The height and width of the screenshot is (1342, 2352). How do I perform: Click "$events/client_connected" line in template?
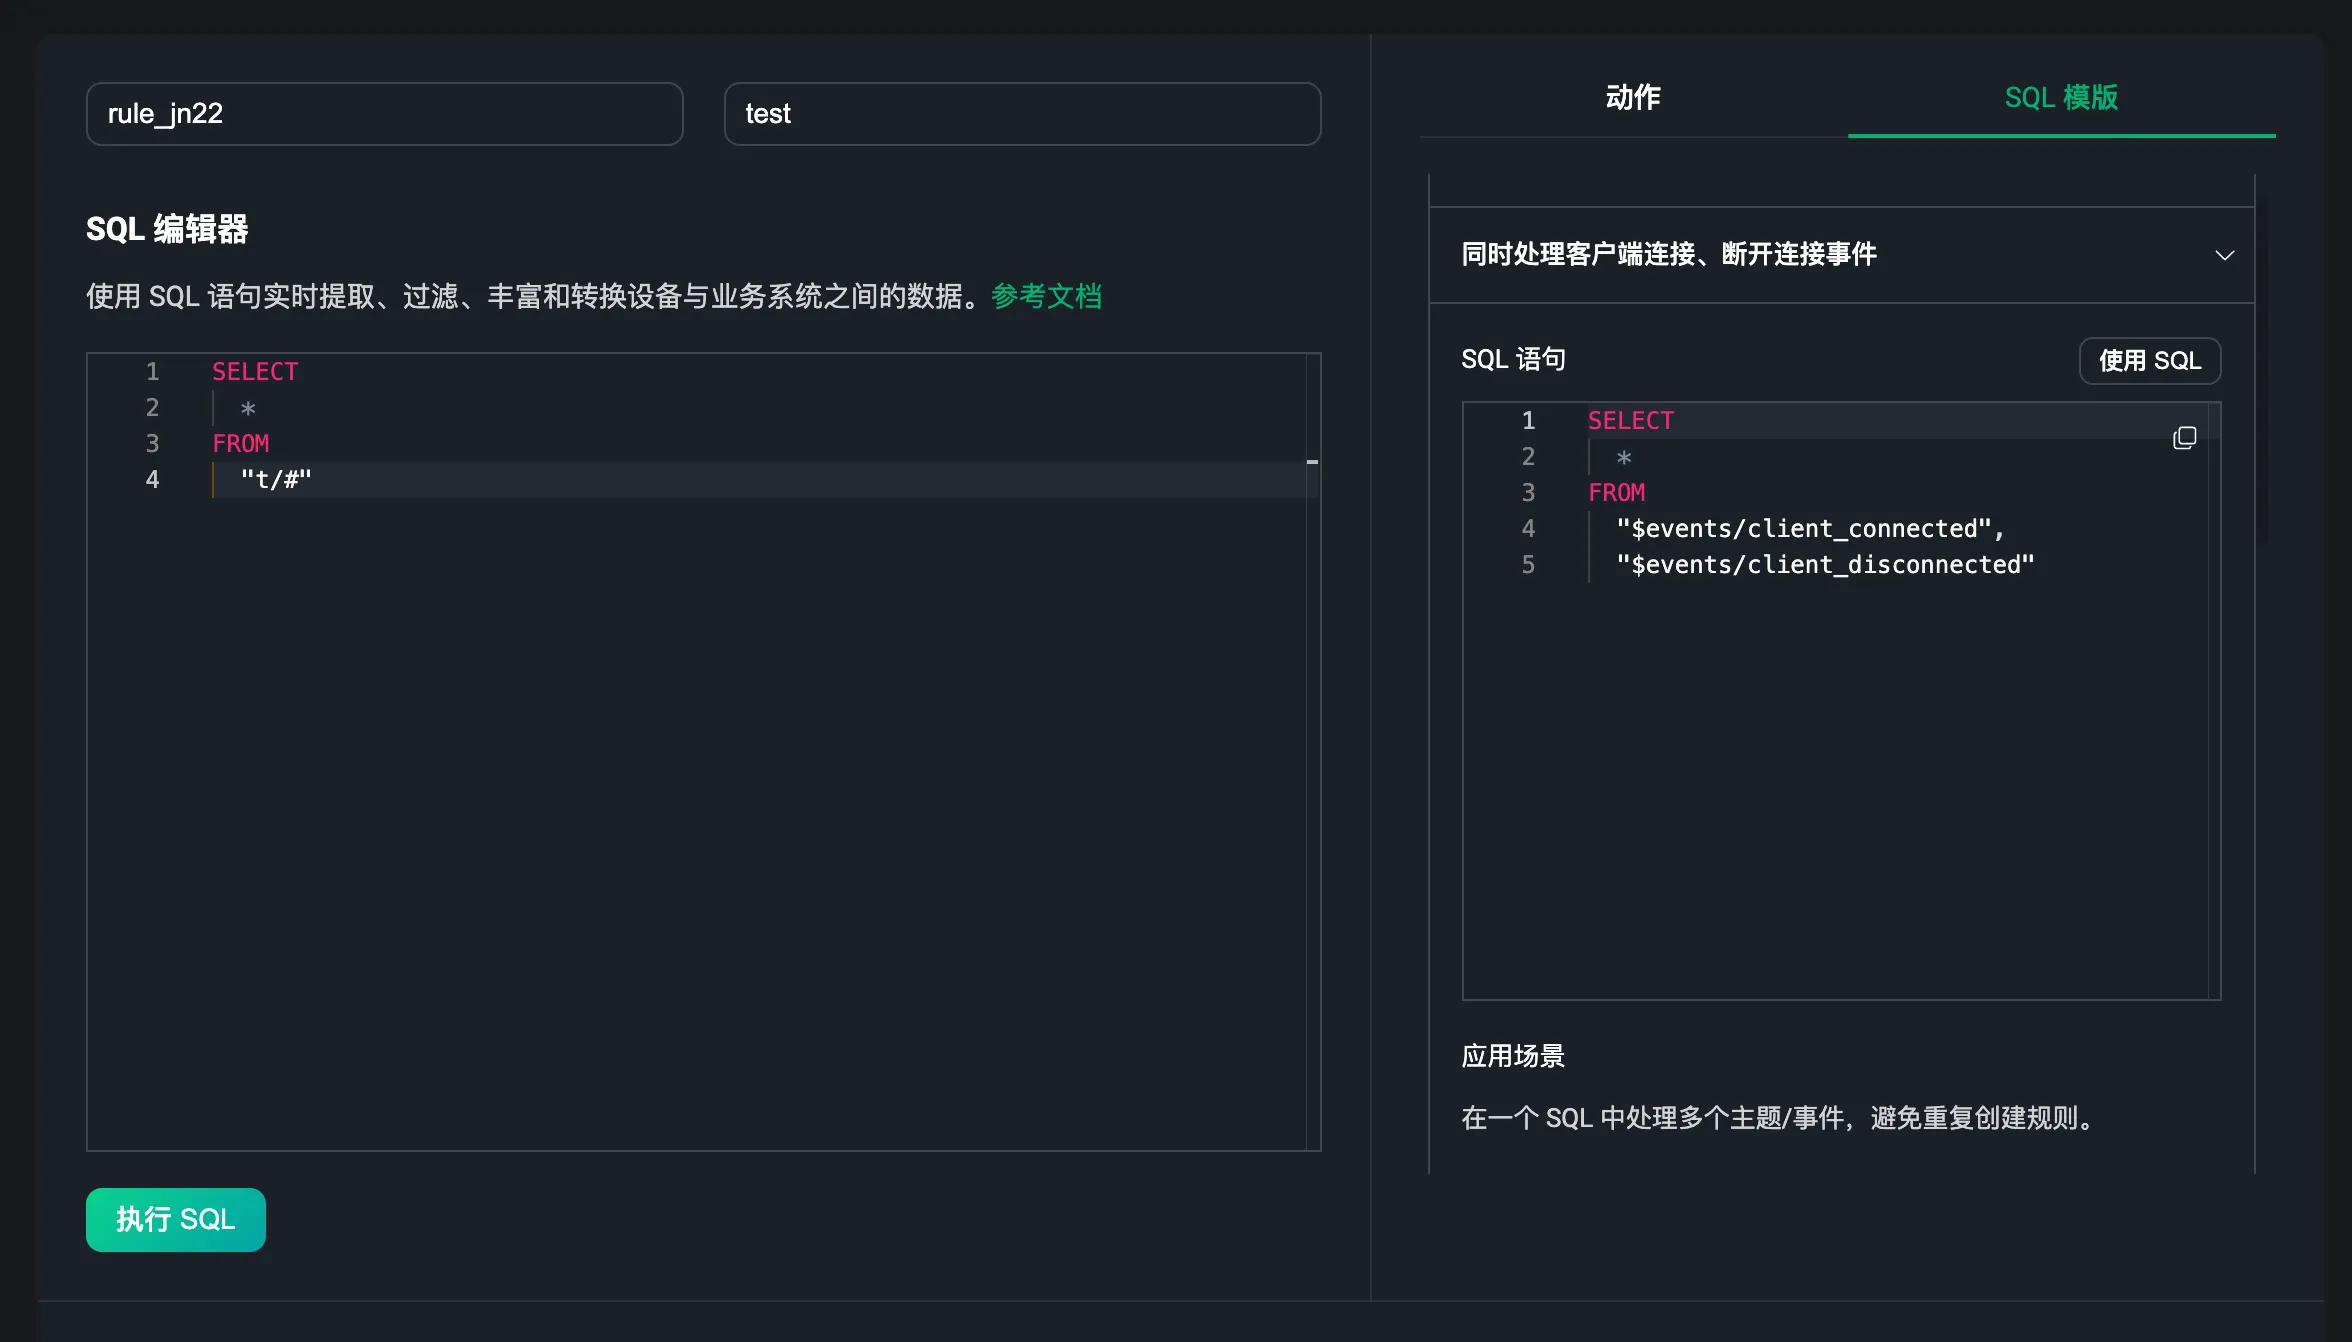pyautogui.click(x=1810, y=528)
